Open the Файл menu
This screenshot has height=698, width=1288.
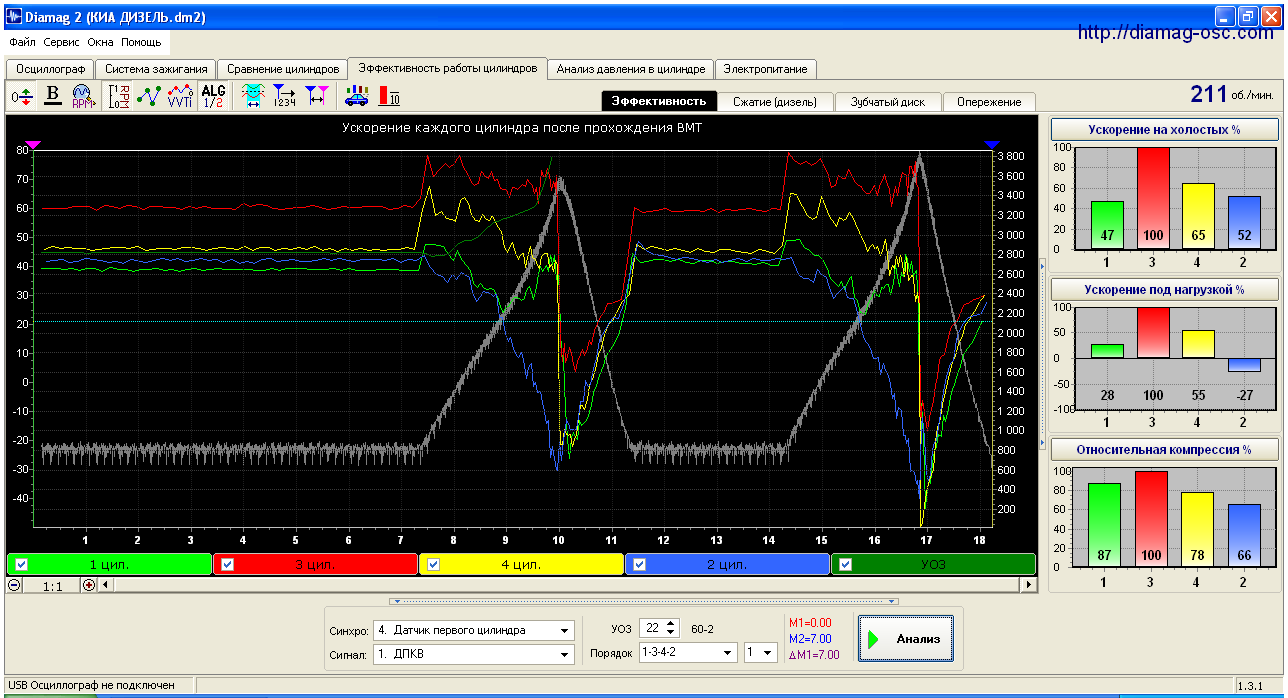point(22,43)
